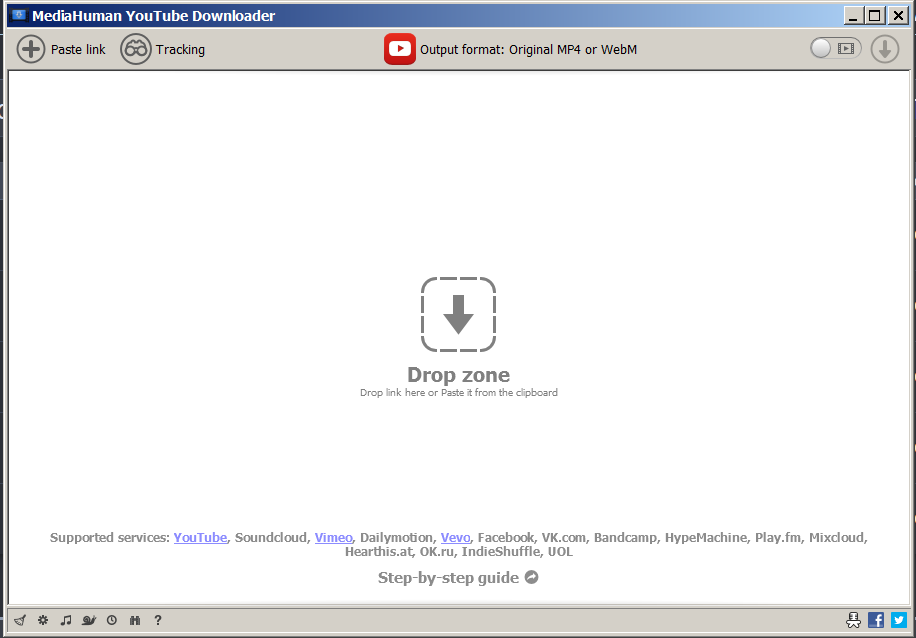Click the broom clear list icon
916x638 pixels.
tap(20, 620)
